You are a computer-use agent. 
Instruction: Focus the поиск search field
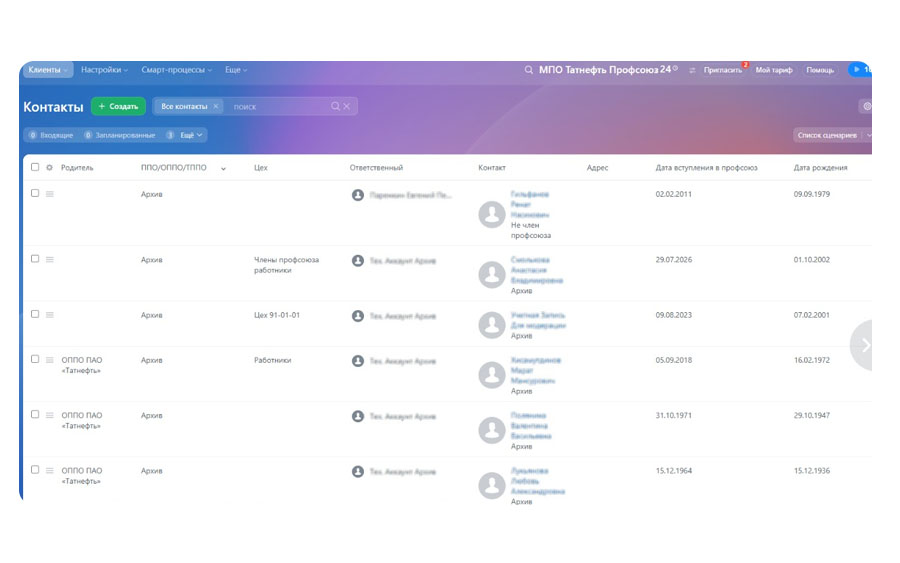click(278, 107)
